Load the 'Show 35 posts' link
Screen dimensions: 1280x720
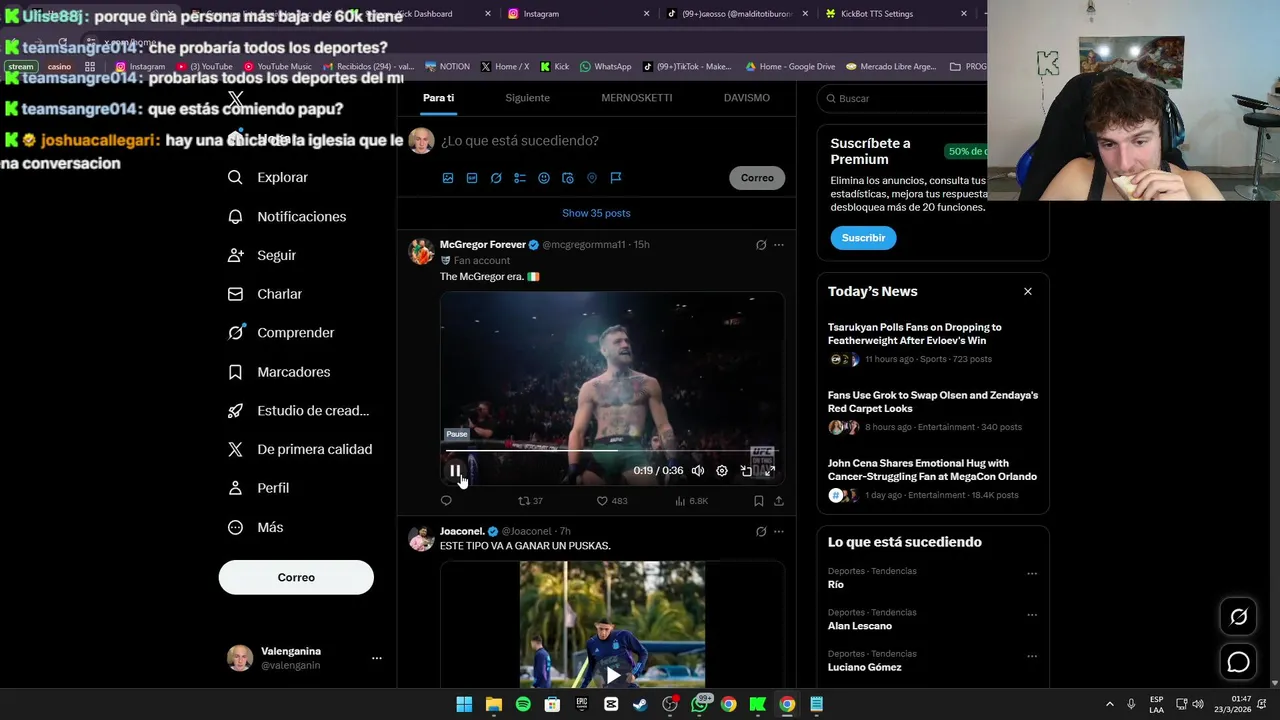tap(596, 213)
